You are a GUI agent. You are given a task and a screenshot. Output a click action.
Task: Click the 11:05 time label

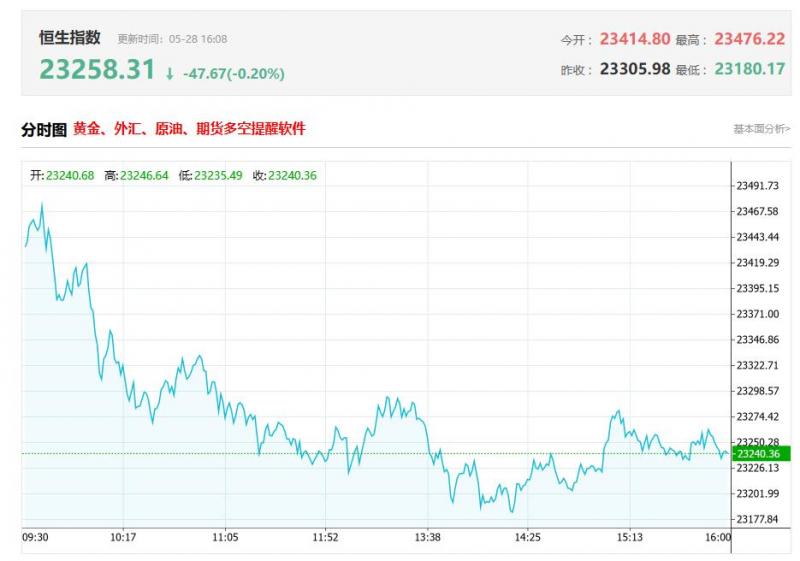(225, 537)
